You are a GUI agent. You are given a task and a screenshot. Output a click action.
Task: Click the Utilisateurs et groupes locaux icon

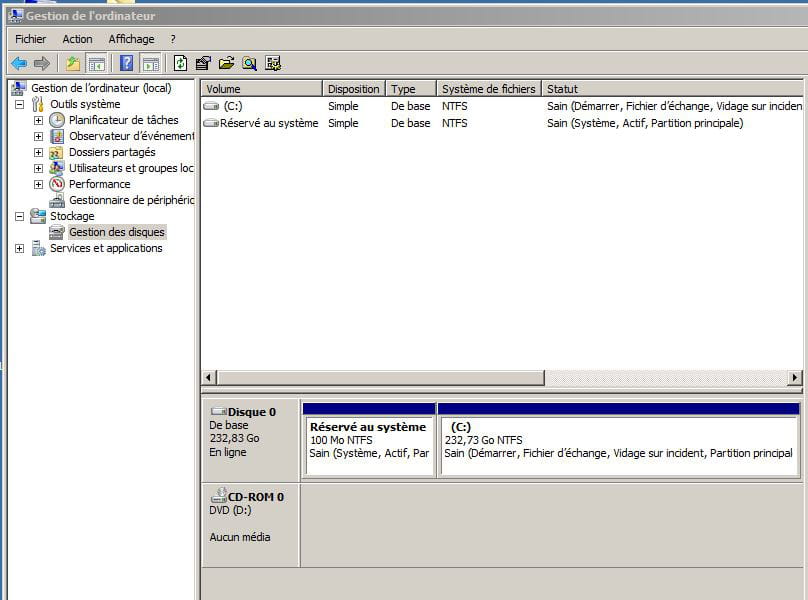57,168
